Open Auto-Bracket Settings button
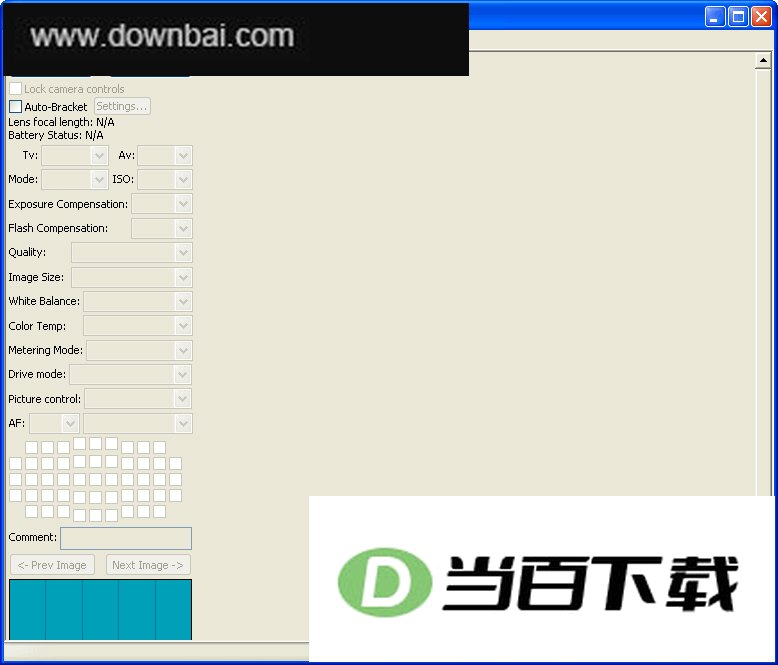The height and width of the screenshot is (665, 778). [x=122, y=106]
